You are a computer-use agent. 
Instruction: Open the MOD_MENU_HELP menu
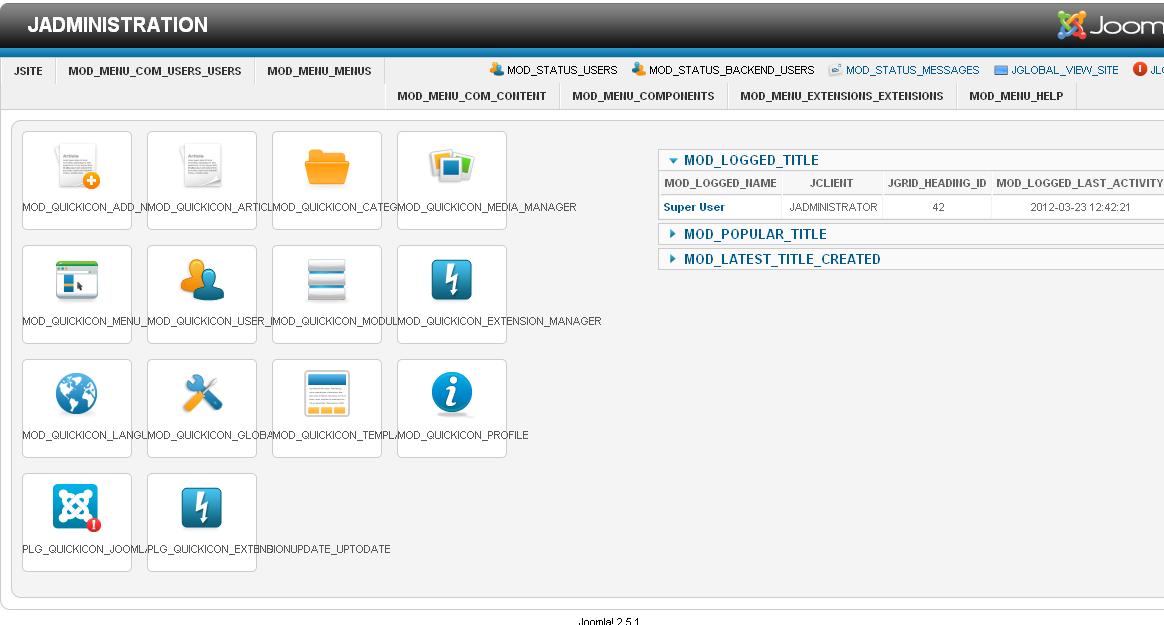click(1016, 96)
